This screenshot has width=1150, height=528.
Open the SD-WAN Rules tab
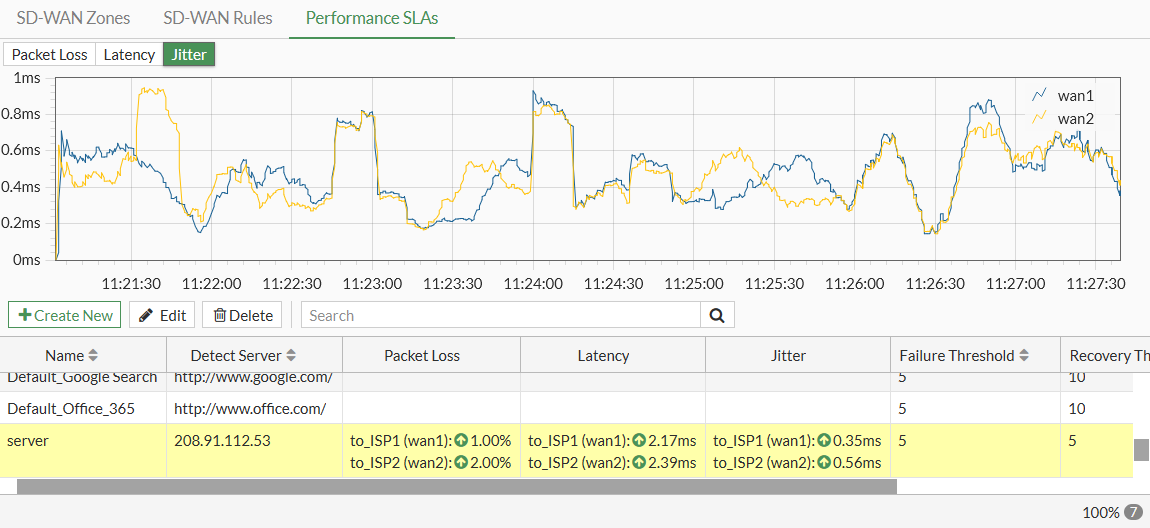217,18
